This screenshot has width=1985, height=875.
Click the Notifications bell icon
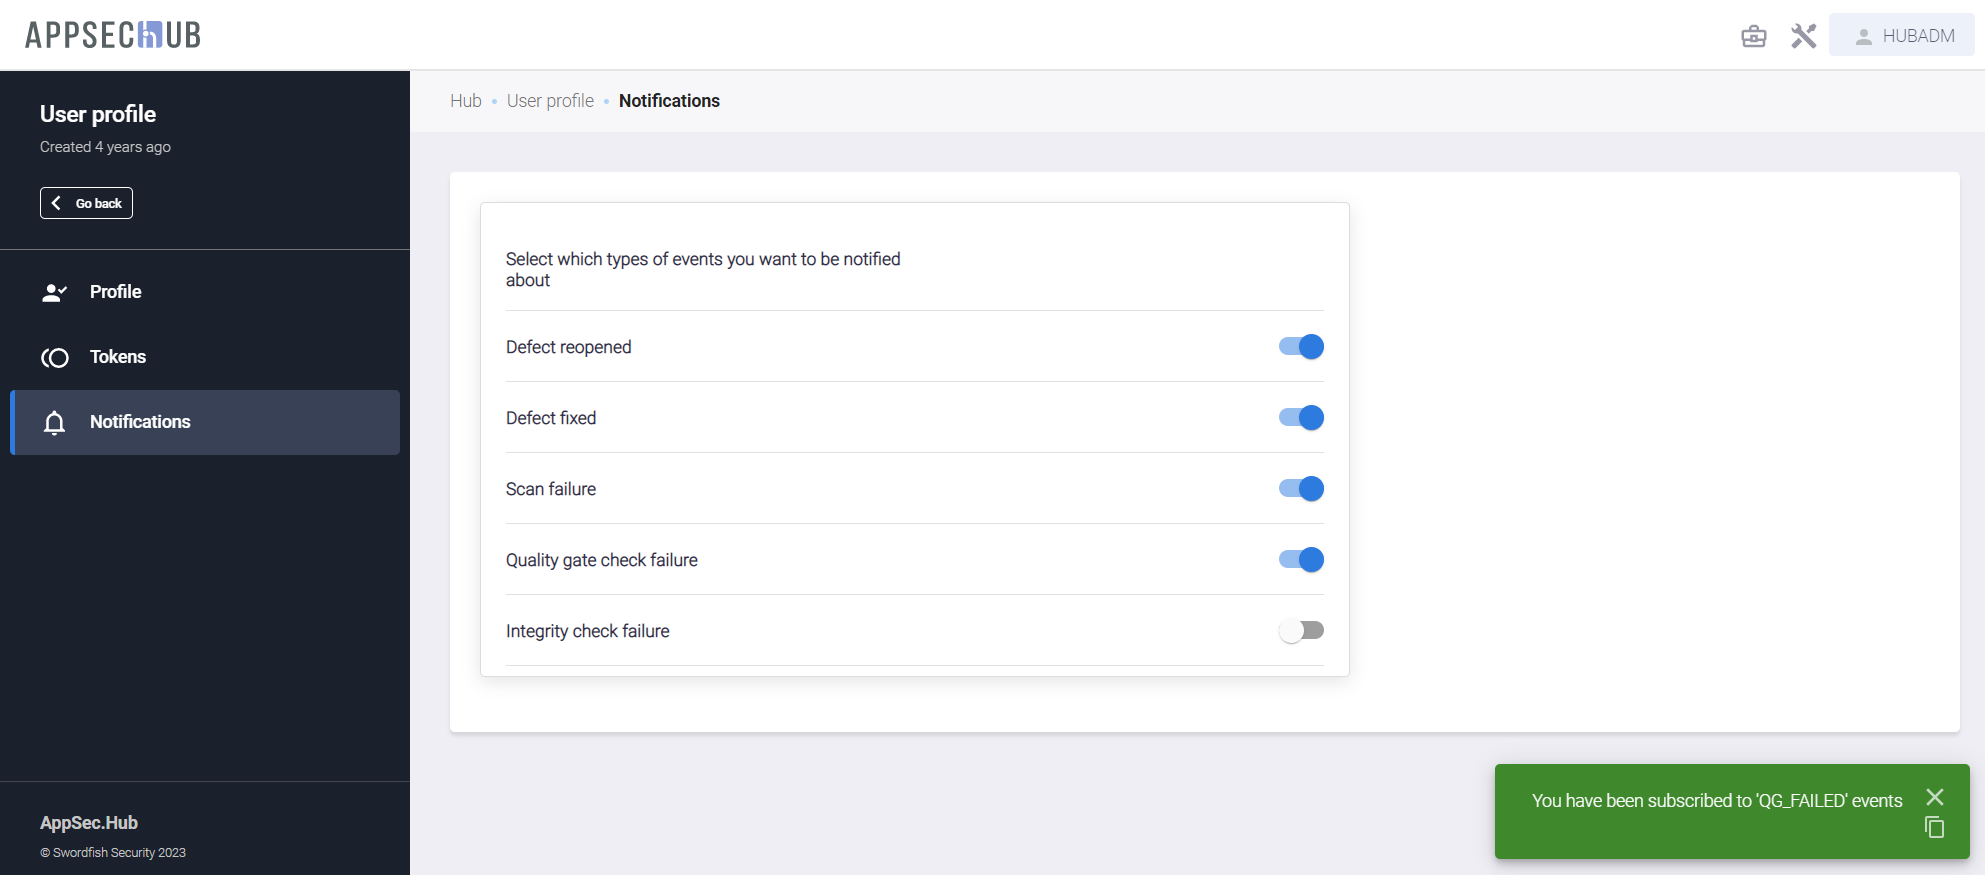[x=54, y=422]
